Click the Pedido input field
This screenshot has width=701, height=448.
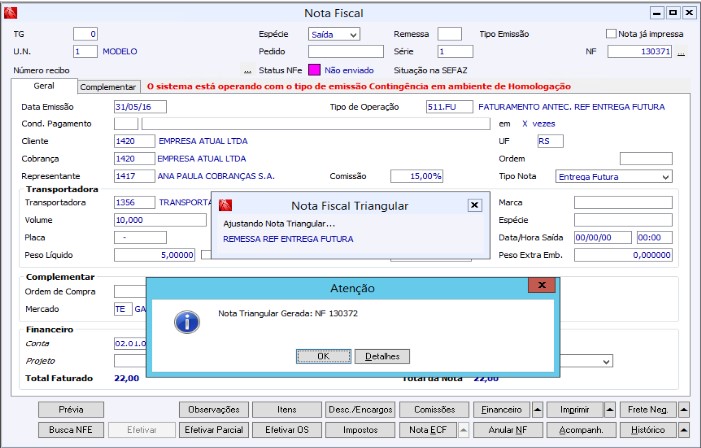point(346,51)
